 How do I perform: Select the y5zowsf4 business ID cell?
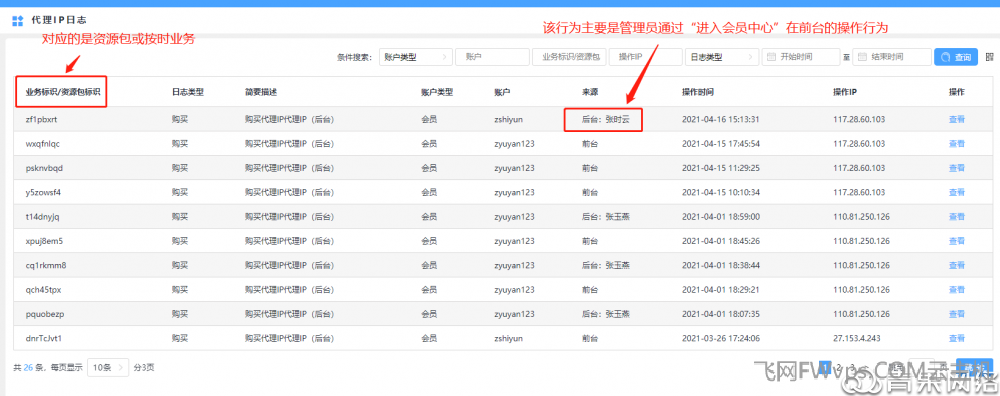(43, 192)
